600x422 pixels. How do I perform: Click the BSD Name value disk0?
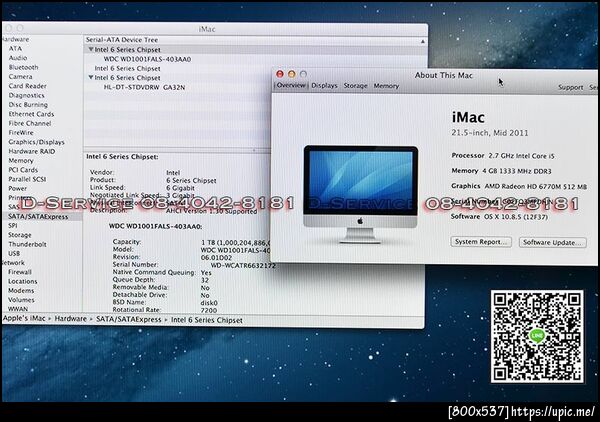[209, 303]
